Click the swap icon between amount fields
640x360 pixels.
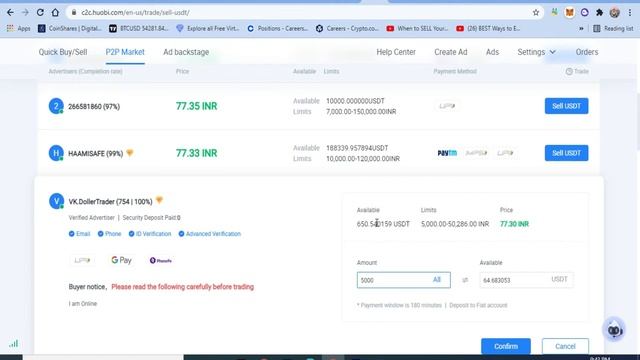click(465, 280)
